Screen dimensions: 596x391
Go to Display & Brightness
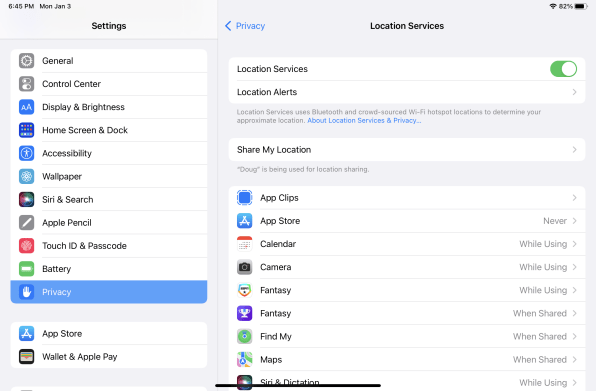[x=109, y=107]
